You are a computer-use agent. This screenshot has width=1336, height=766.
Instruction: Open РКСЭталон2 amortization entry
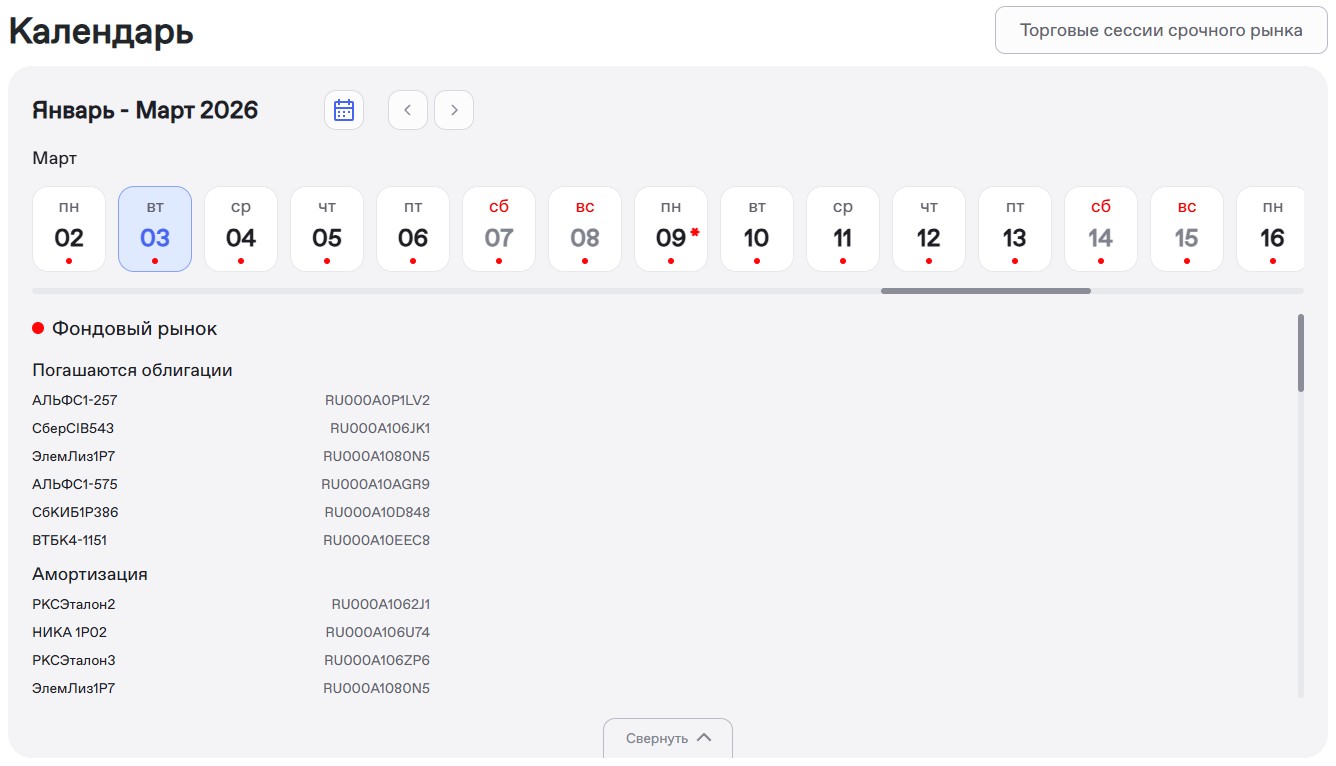point(74,604)
